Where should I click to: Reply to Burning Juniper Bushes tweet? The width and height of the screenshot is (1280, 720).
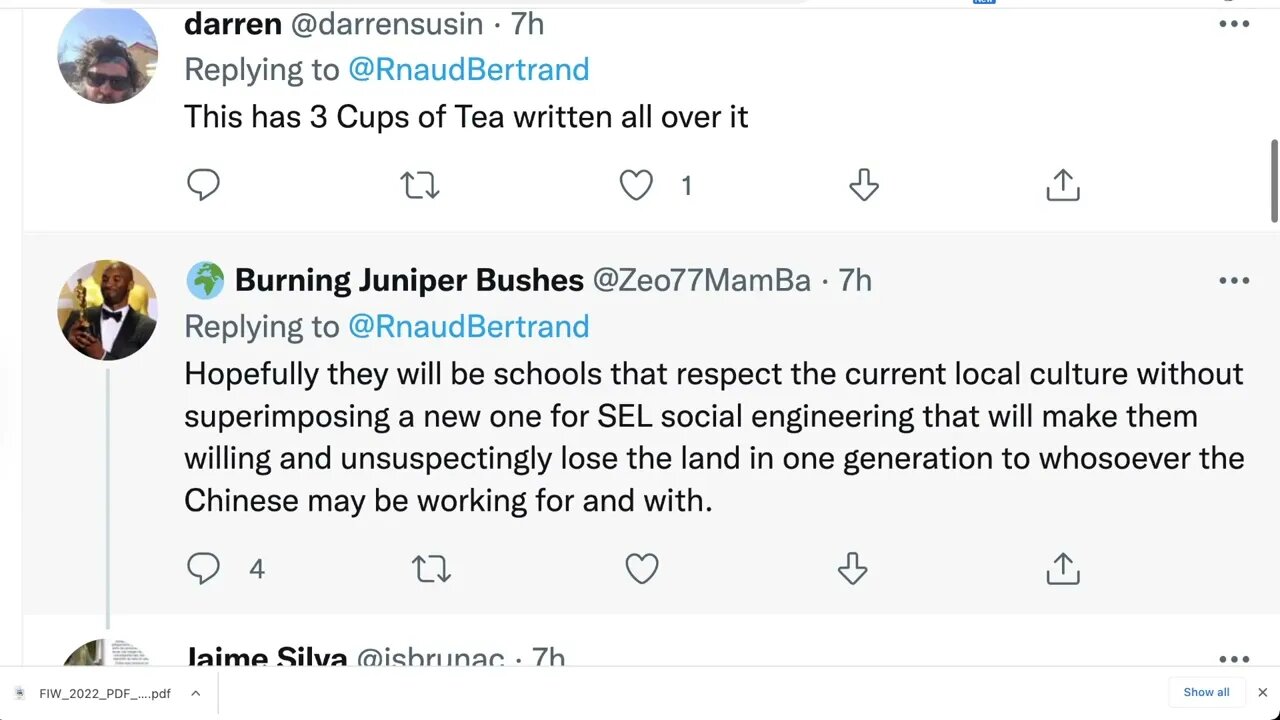[203, 568]
